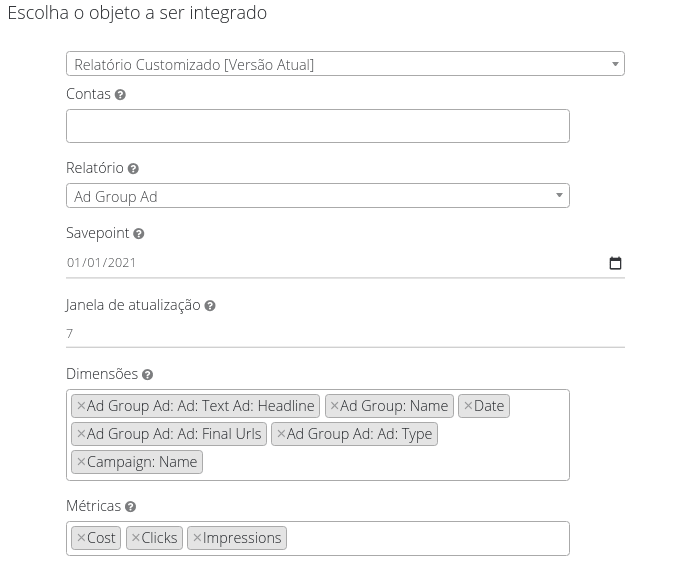Screen dimensions: 676x583
Task: Click help icon beside Relatório label
Action: pos(133,169)
